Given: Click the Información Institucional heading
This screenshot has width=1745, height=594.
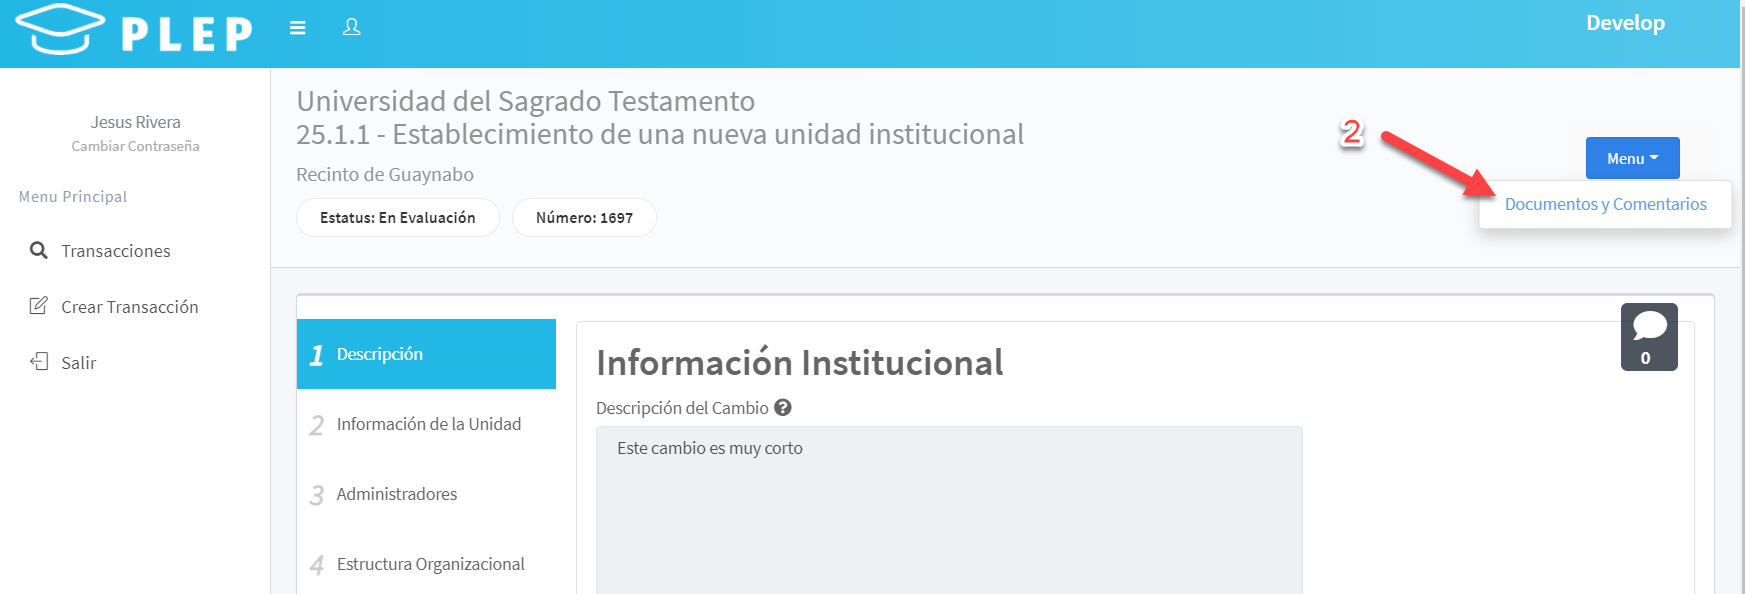Looking at the screenshot, I should 800,362.
